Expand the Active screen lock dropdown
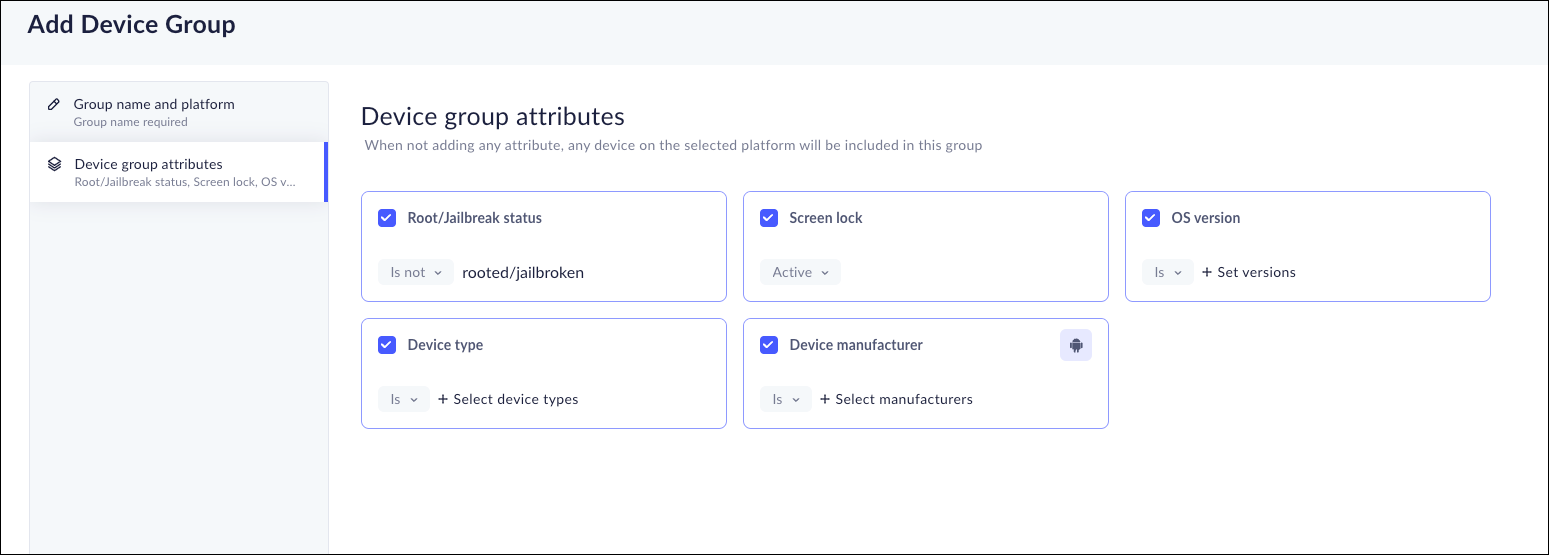 pyautogui.click(x=800, y=272)
